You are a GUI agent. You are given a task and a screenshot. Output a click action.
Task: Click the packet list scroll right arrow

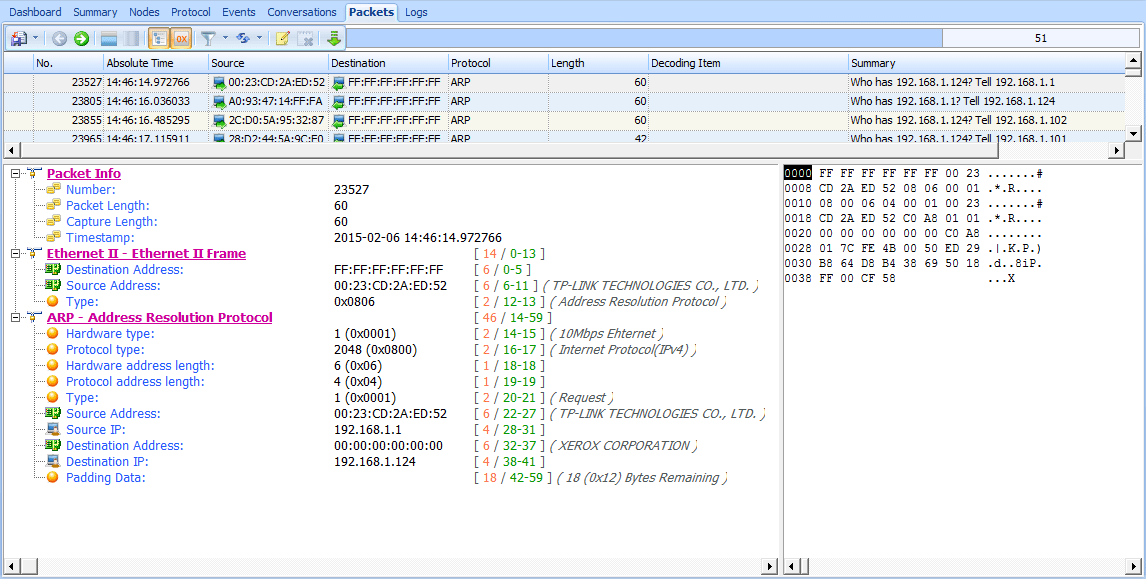click(x=1117, y=150)
